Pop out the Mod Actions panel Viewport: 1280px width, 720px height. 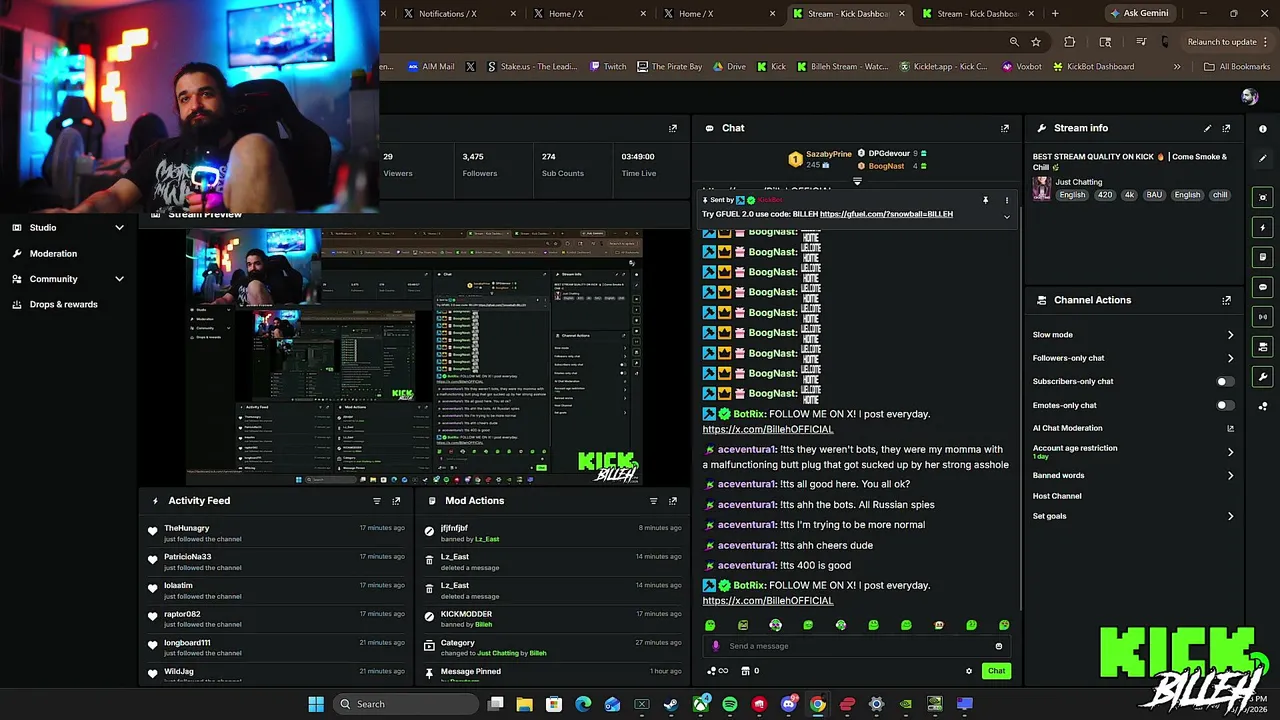[673, 501]
